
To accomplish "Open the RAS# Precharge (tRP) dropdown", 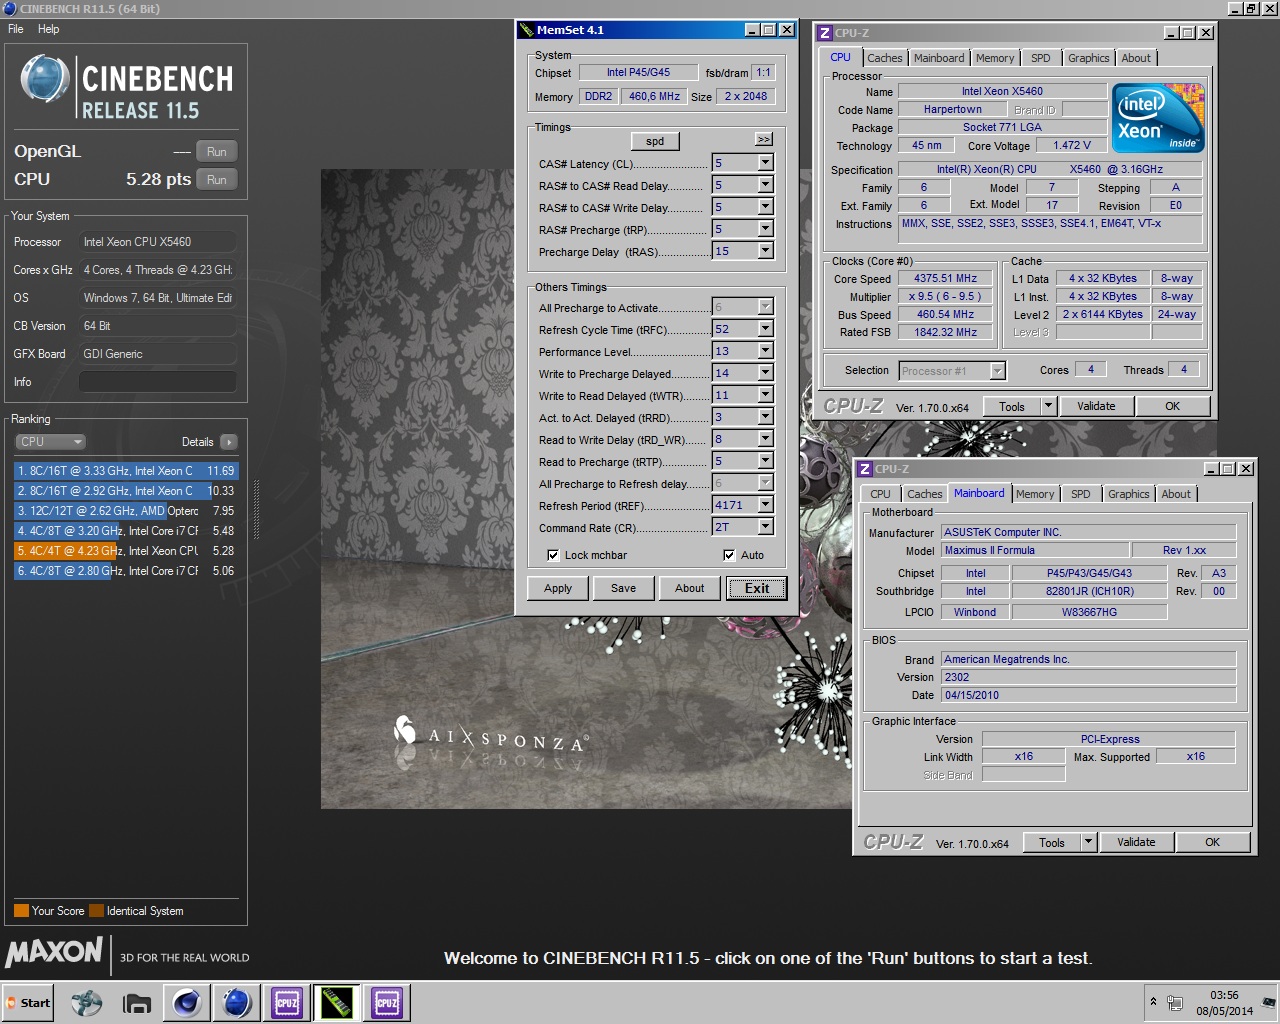I will tap(765, 229).
